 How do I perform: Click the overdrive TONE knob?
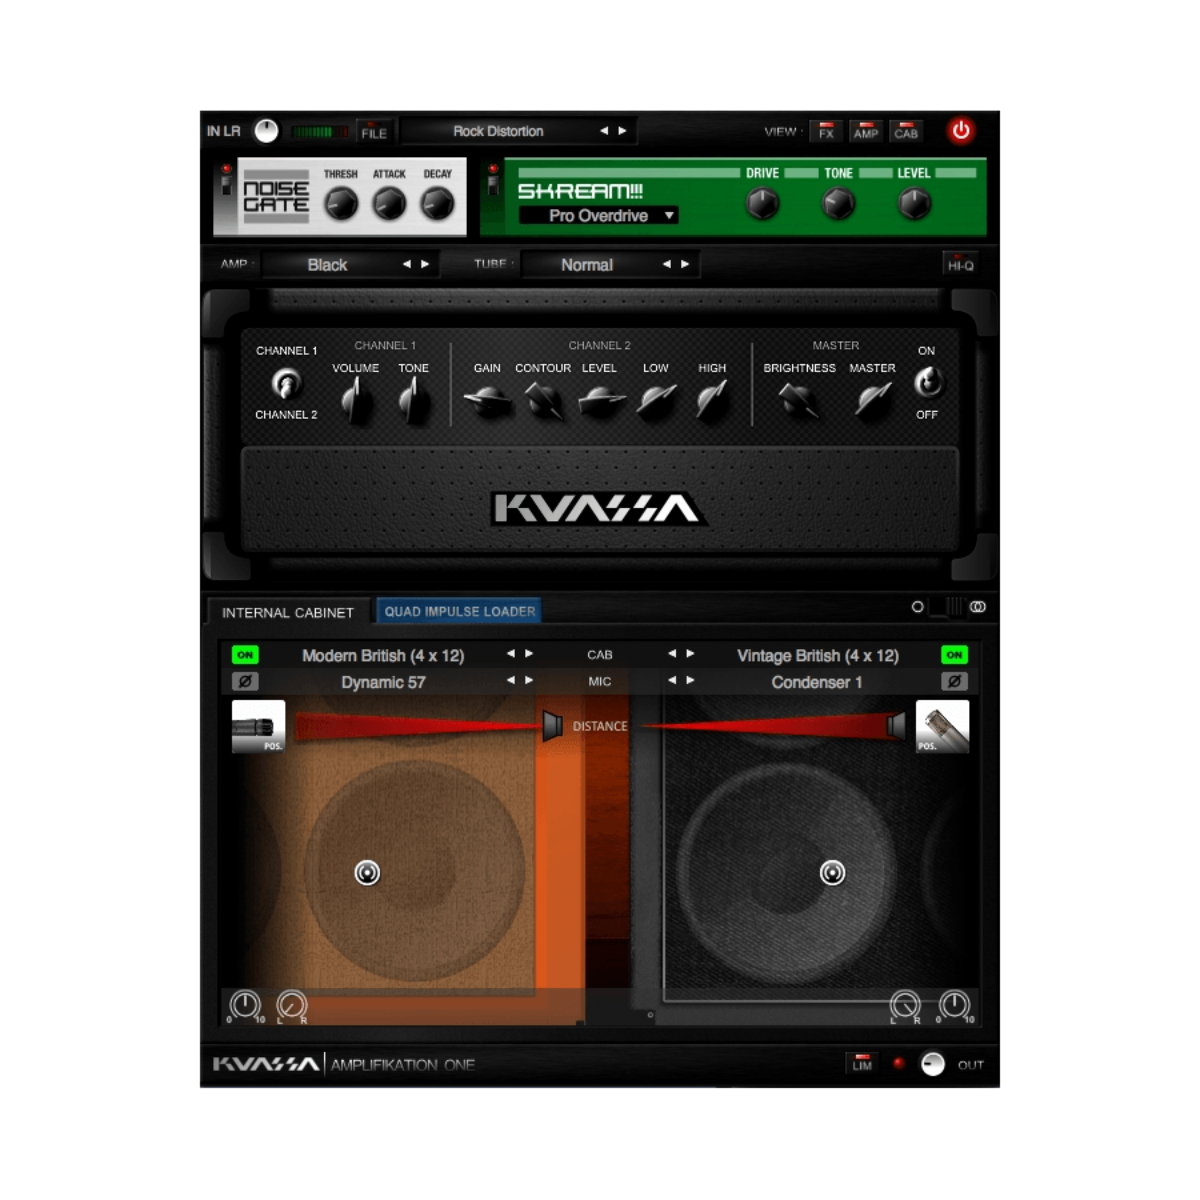click(x=838, y=204)
